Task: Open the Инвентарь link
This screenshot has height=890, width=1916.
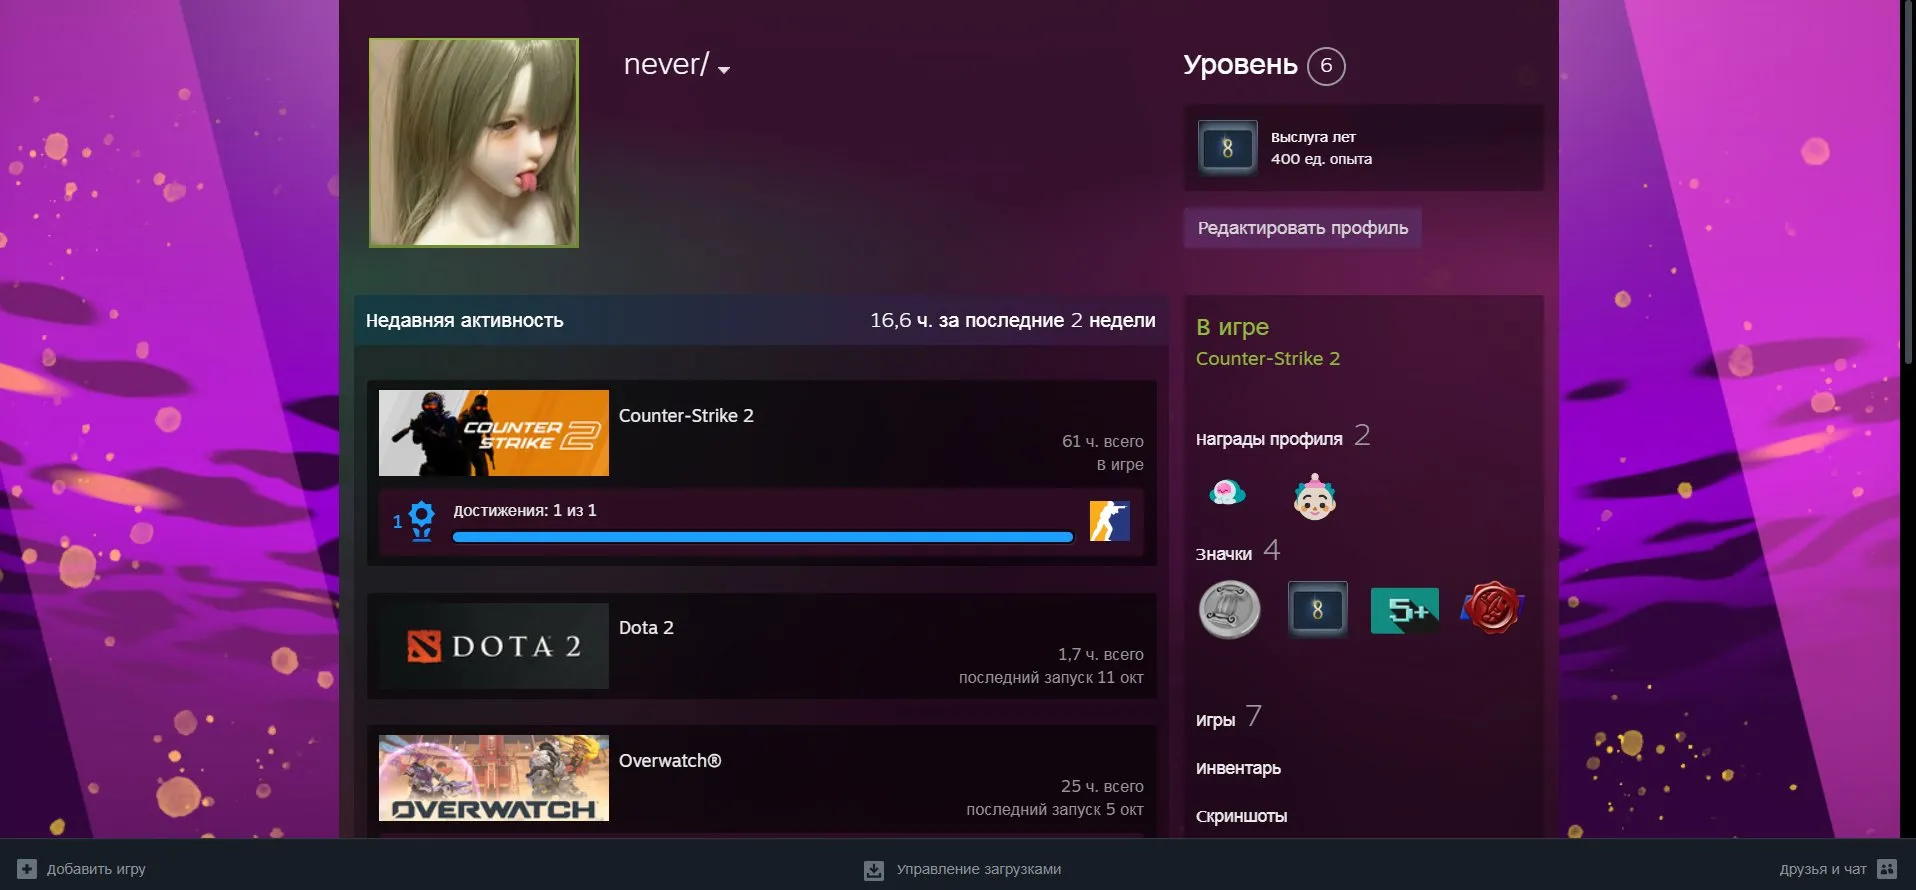Action: pos(1238,768)
